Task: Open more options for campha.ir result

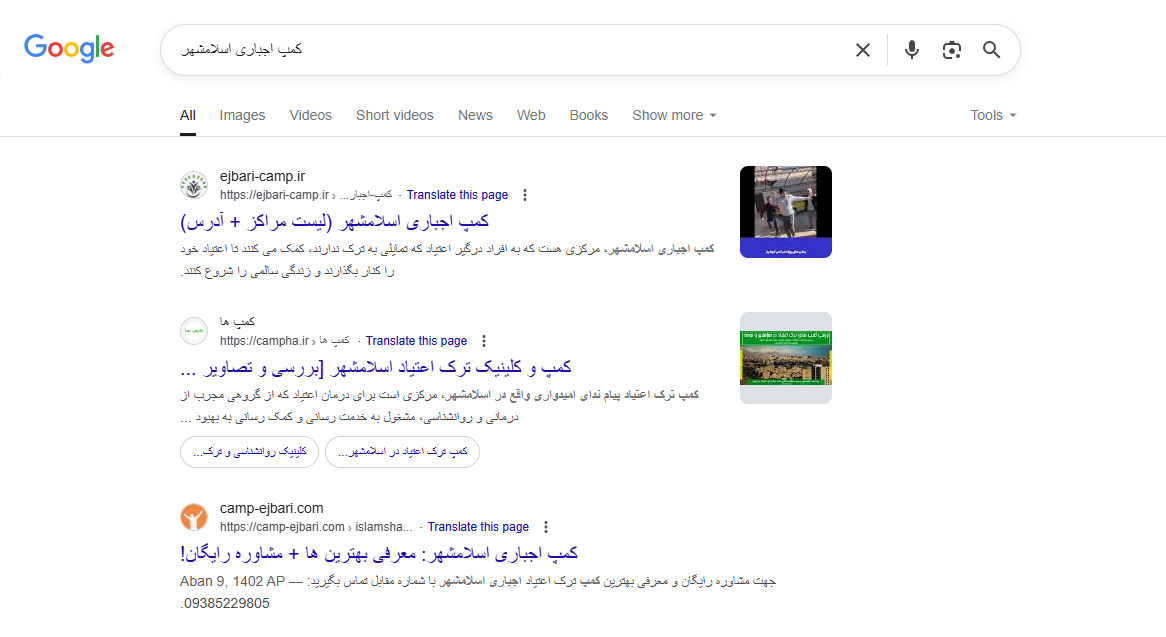Action: click(484, 340)
